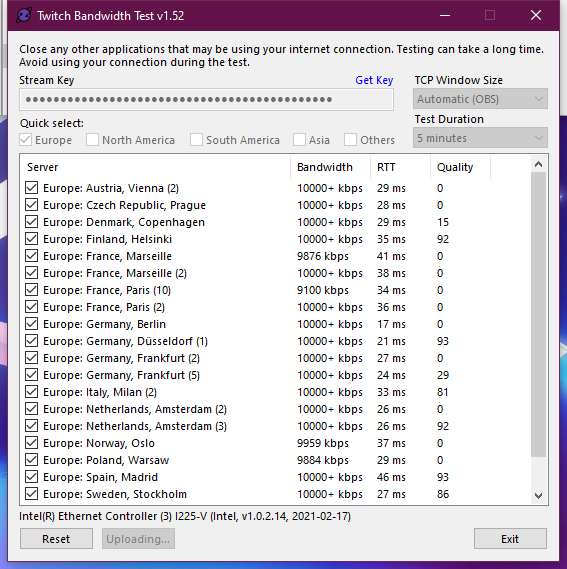Sort the list by Bandwidth column header
567x569 pixels.
coord(330,167)
